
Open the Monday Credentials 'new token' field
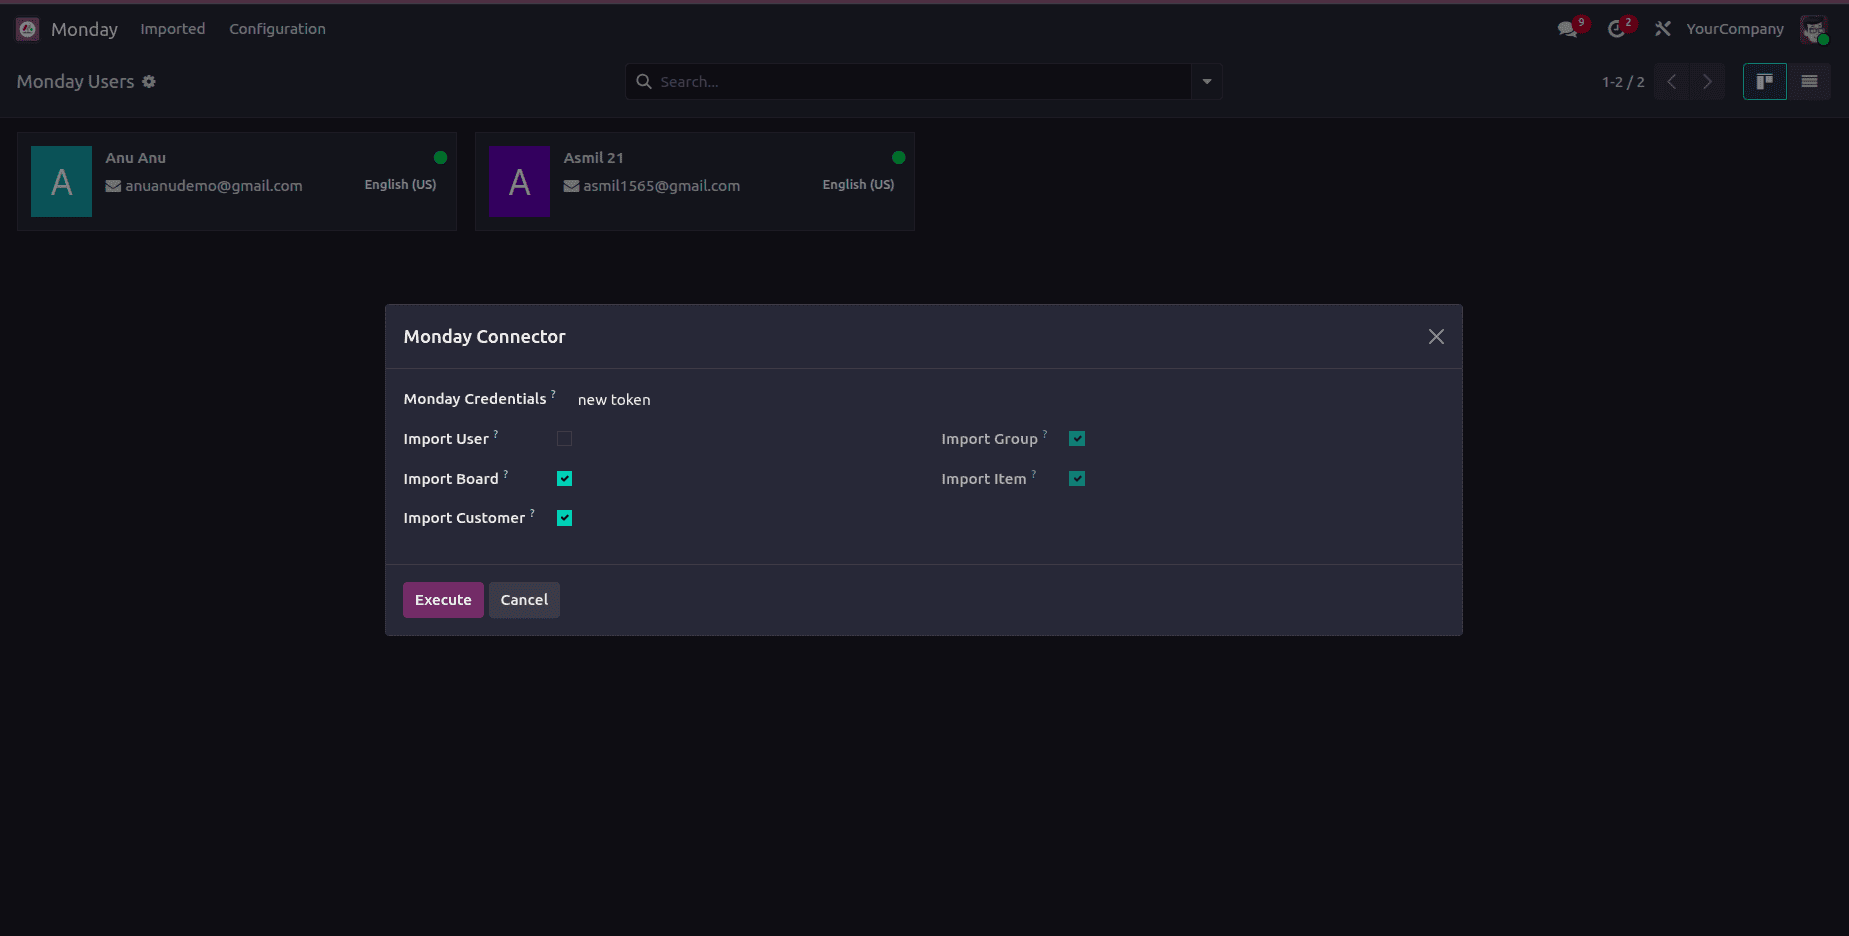point(614,400)
